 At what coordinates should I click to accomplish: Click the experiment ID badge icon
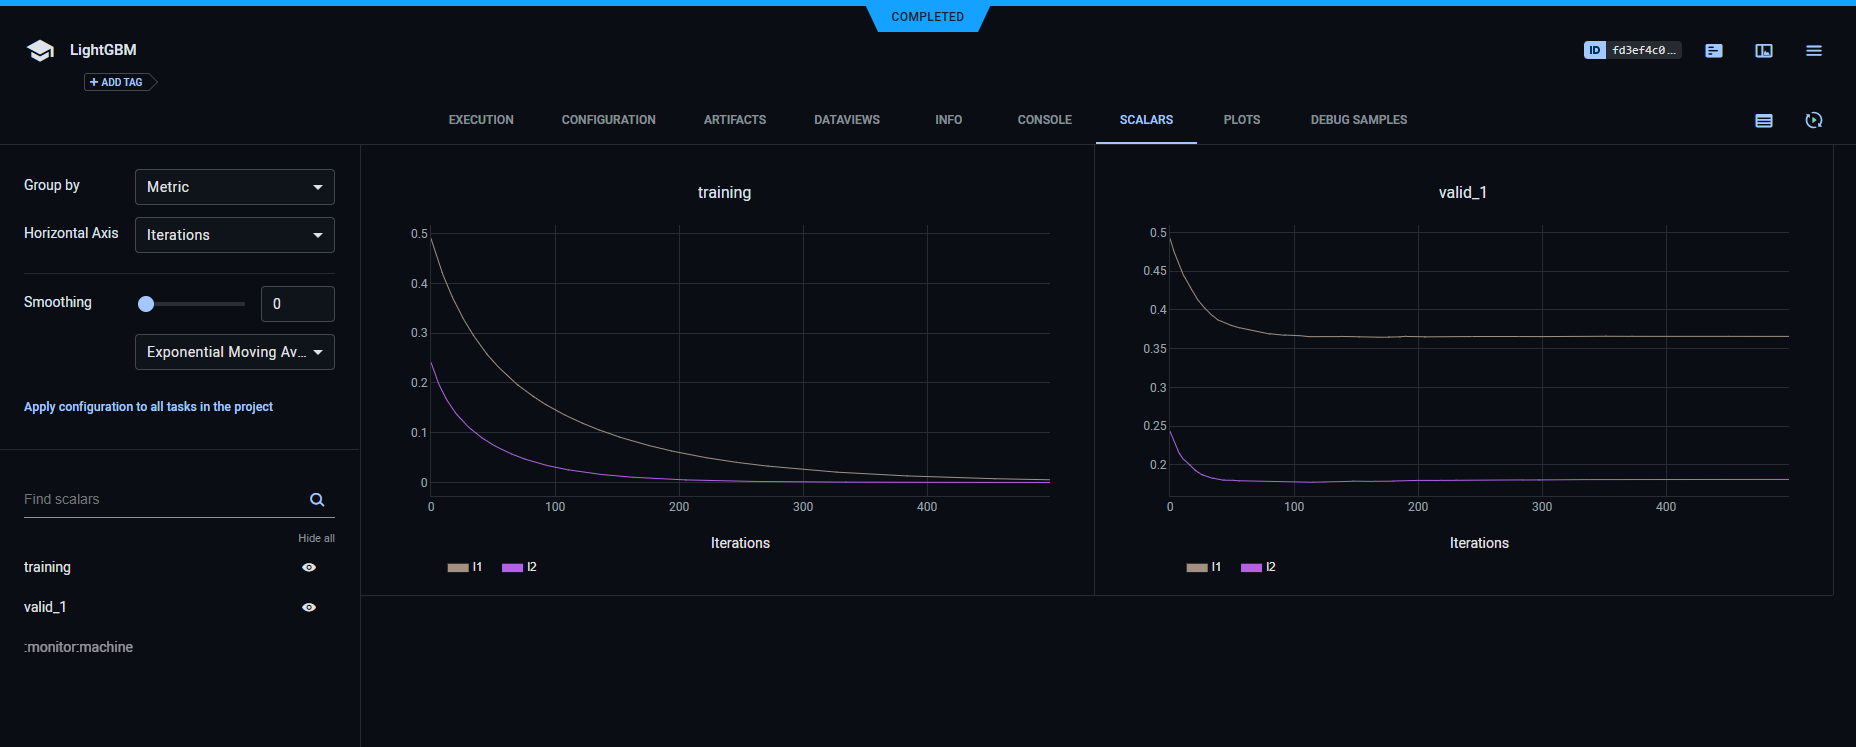1594,50
